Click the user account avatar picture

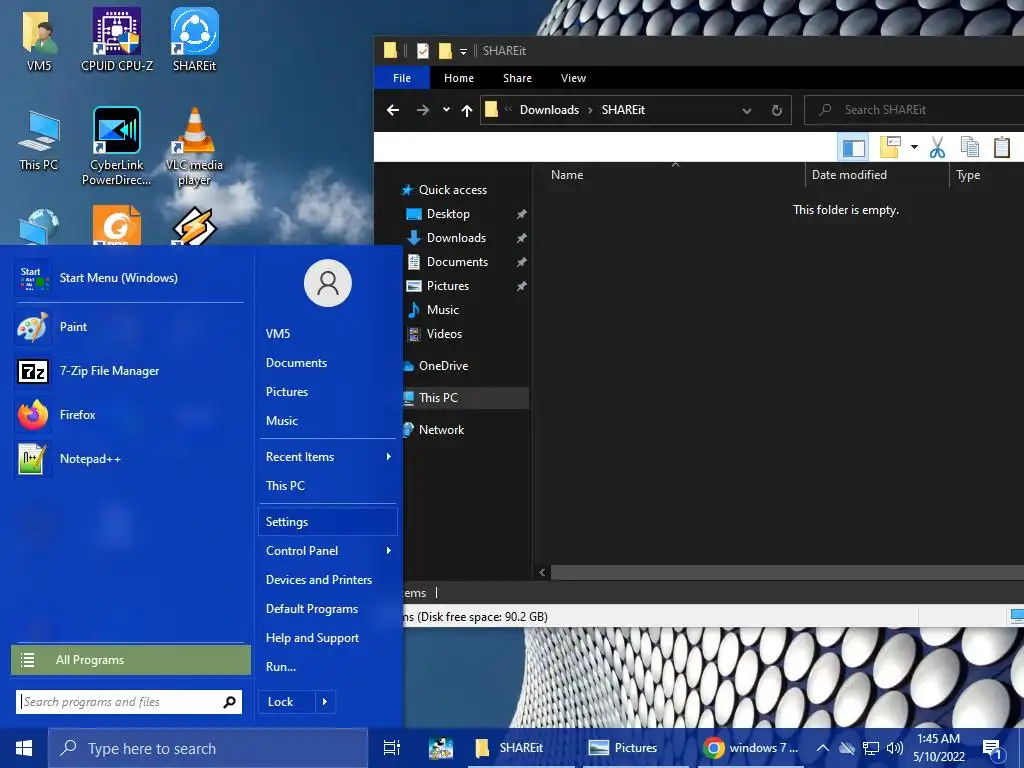pos(328,283)
